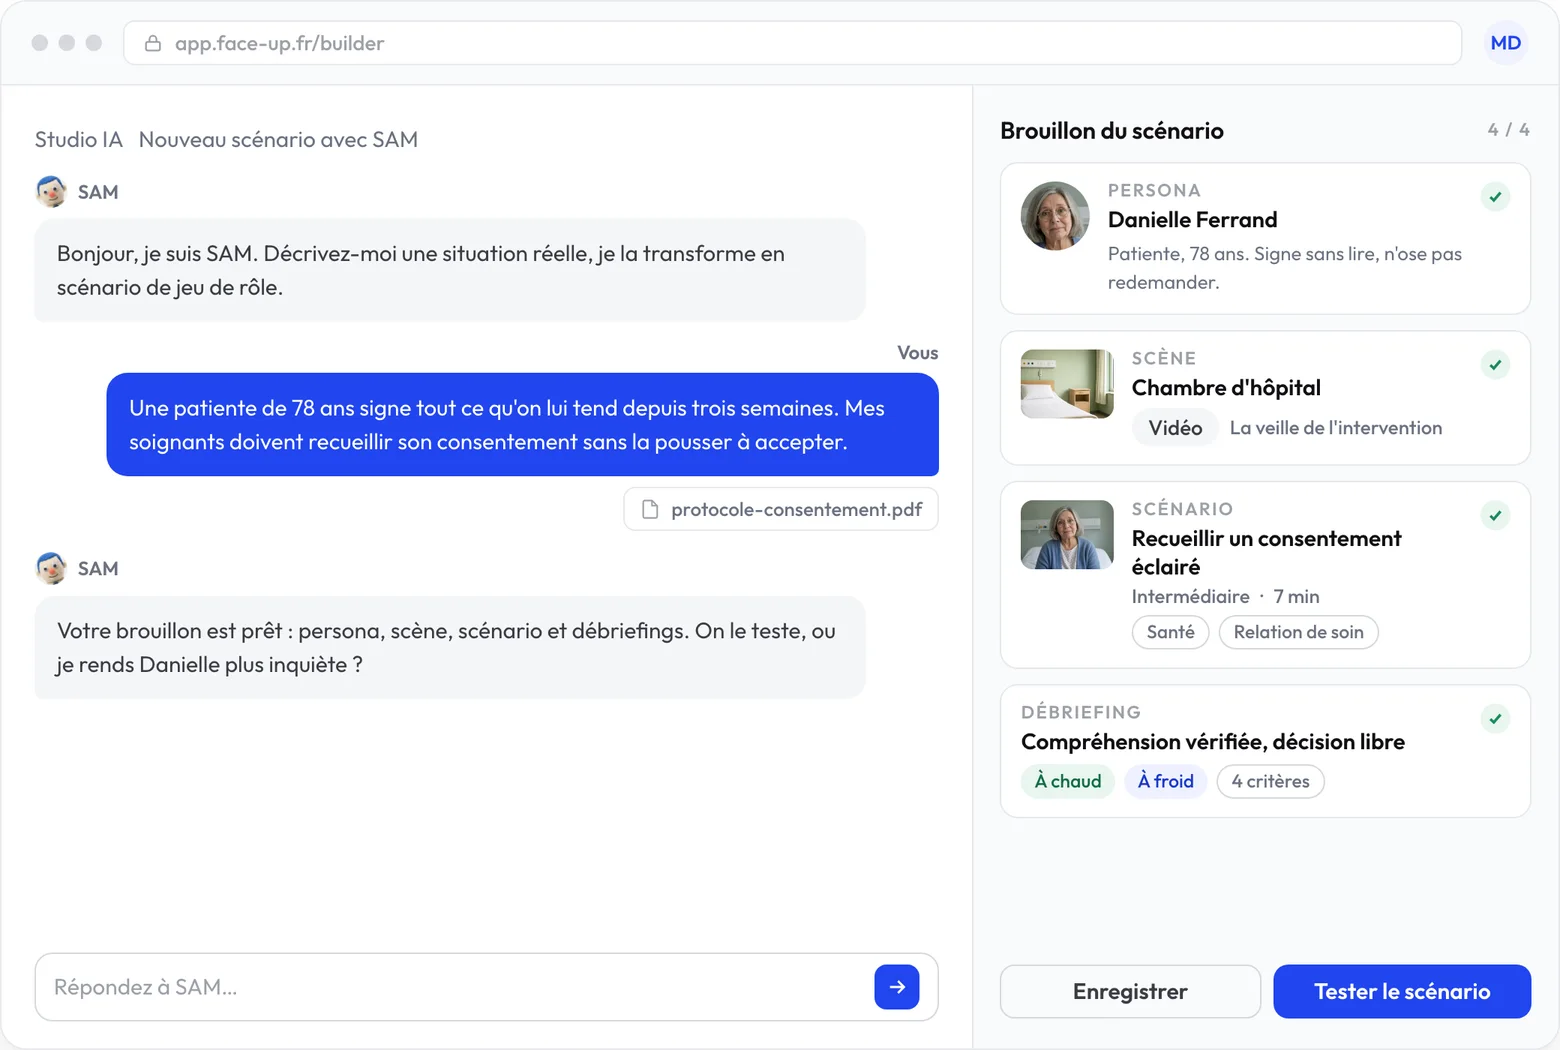The image size is (1560, 1050).
Task: Open Danielle Ferrand's portrait photo
Action: click(1055, 216)
